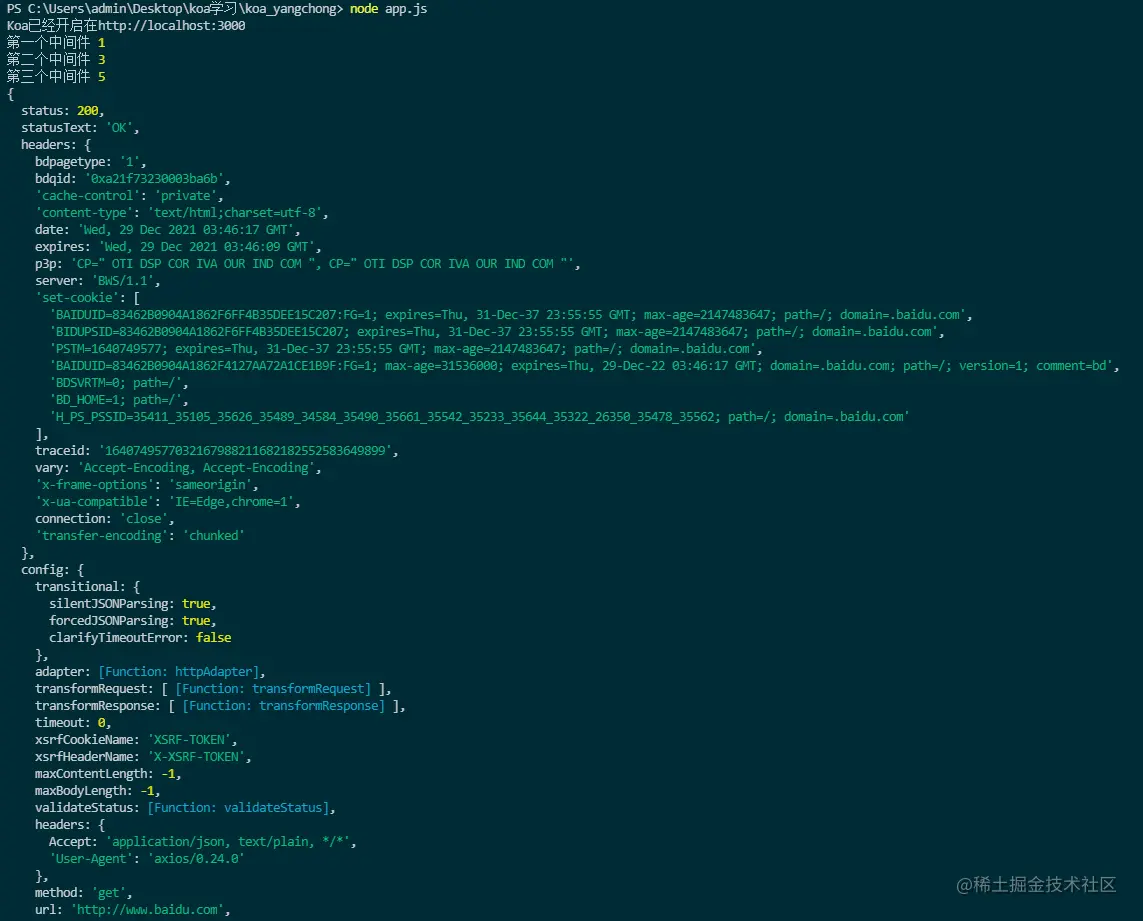Click xsrfHeaderName 'X-XSRF-TOKEN' line
The width and height of the screenshot is (1143, 921).
coord(143,757)
